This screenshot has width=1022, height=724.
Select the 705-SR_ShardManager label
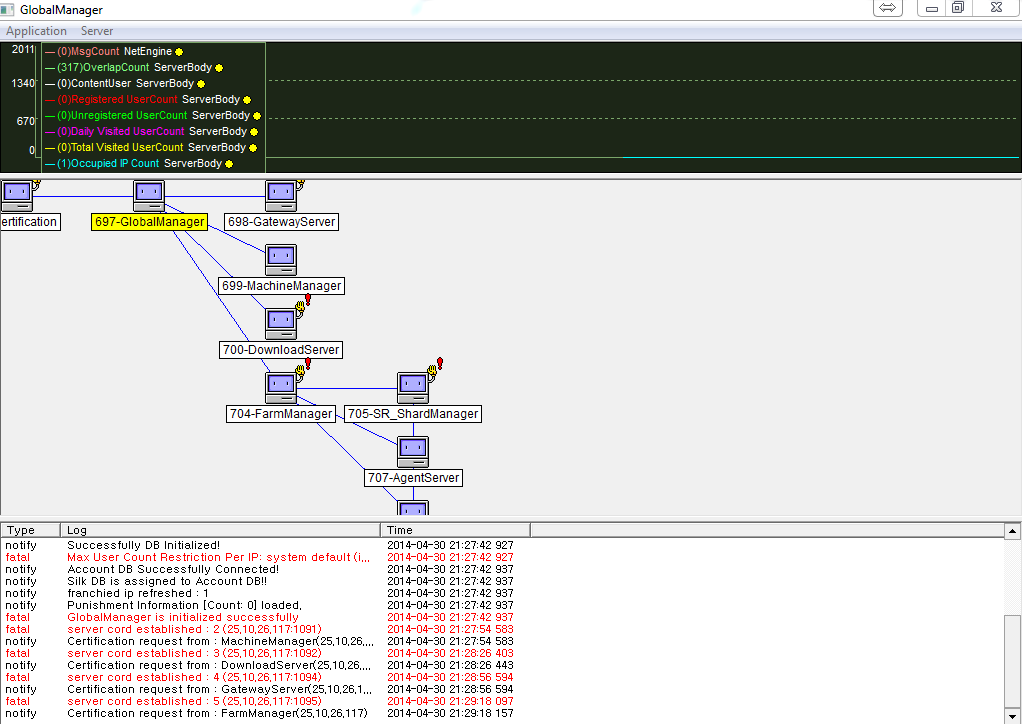click(x=413, y=414)
